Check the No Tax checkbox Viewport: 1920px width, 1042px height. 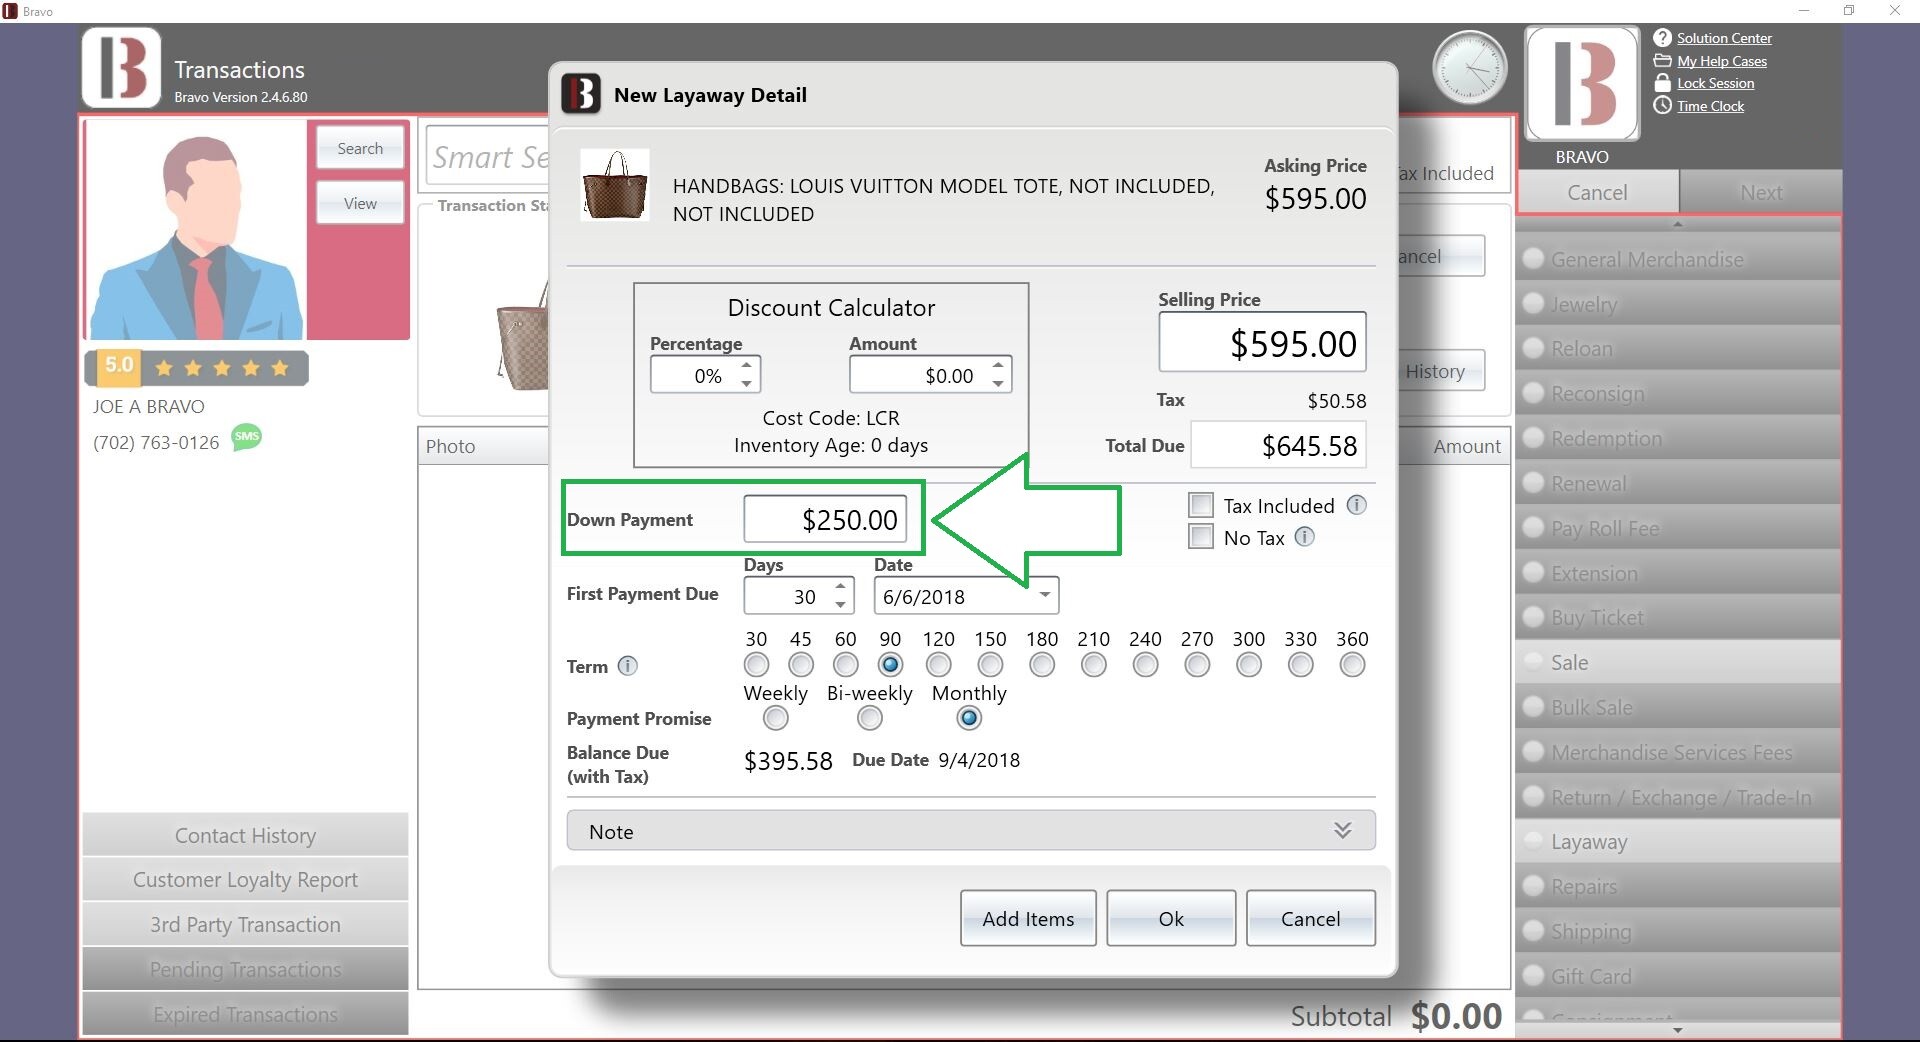(1201, 537)
